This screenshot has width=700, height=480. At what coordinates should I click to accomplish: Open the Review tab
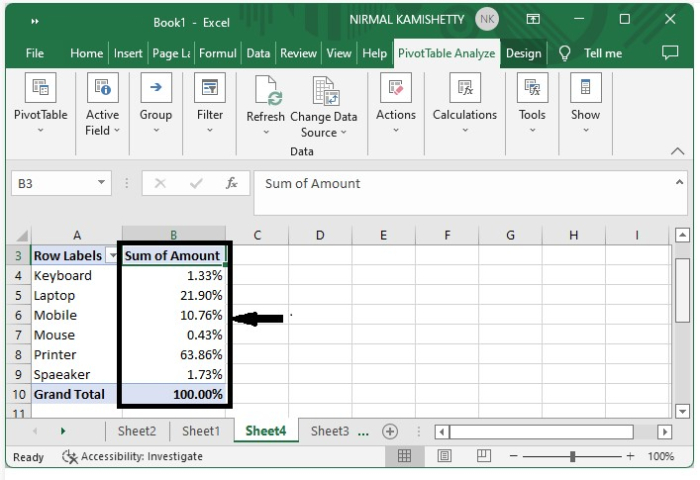[x=298, y=53]
